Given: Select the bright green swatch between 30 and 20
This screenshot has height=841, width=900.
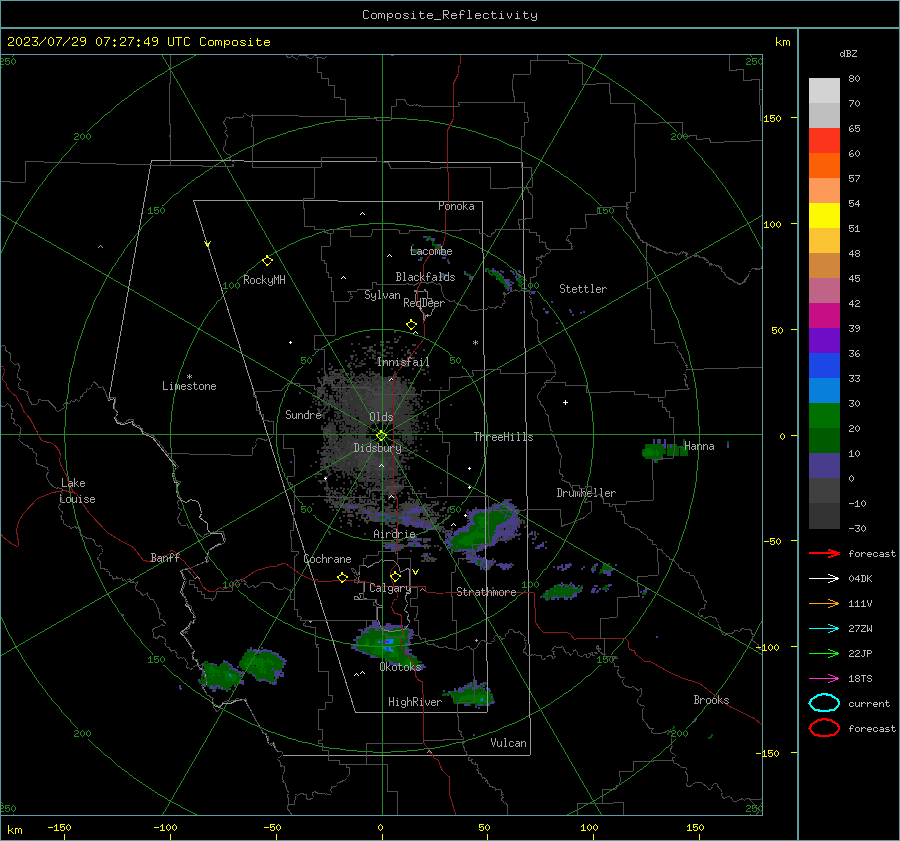Looking at the screenshot, I should tap(824, 416).
